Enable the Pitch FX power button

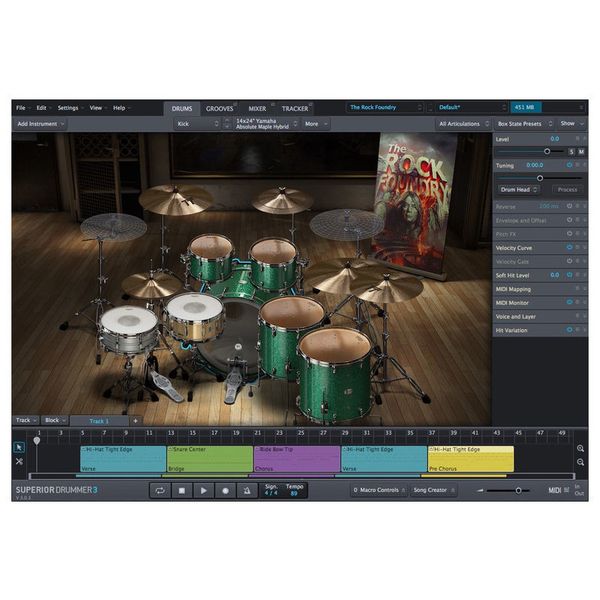(x=569, y=234)
